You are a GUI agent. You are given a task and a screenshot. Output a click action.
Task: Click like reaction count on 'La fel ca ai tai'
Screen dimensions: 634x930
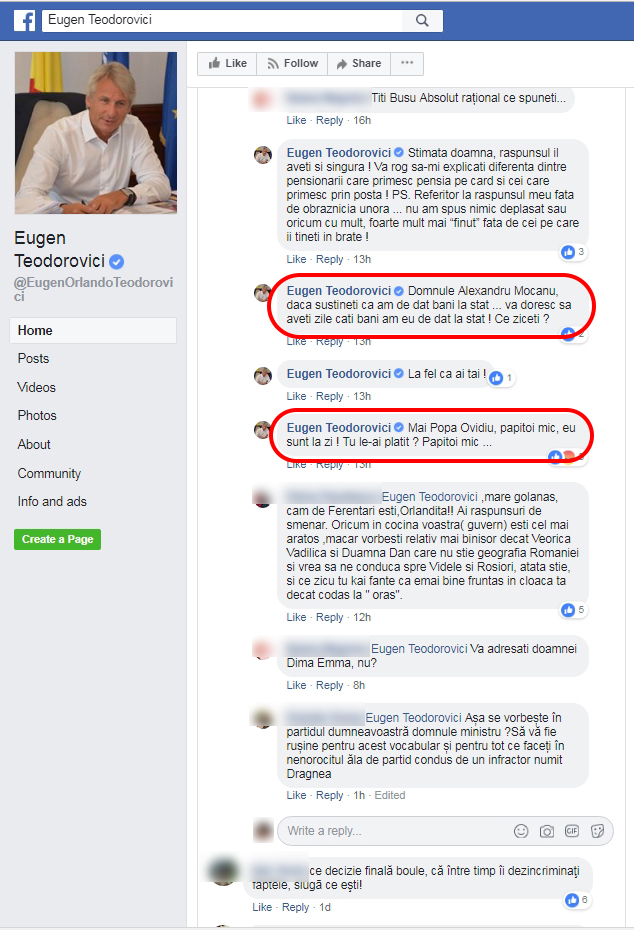[x=502, y=377]
